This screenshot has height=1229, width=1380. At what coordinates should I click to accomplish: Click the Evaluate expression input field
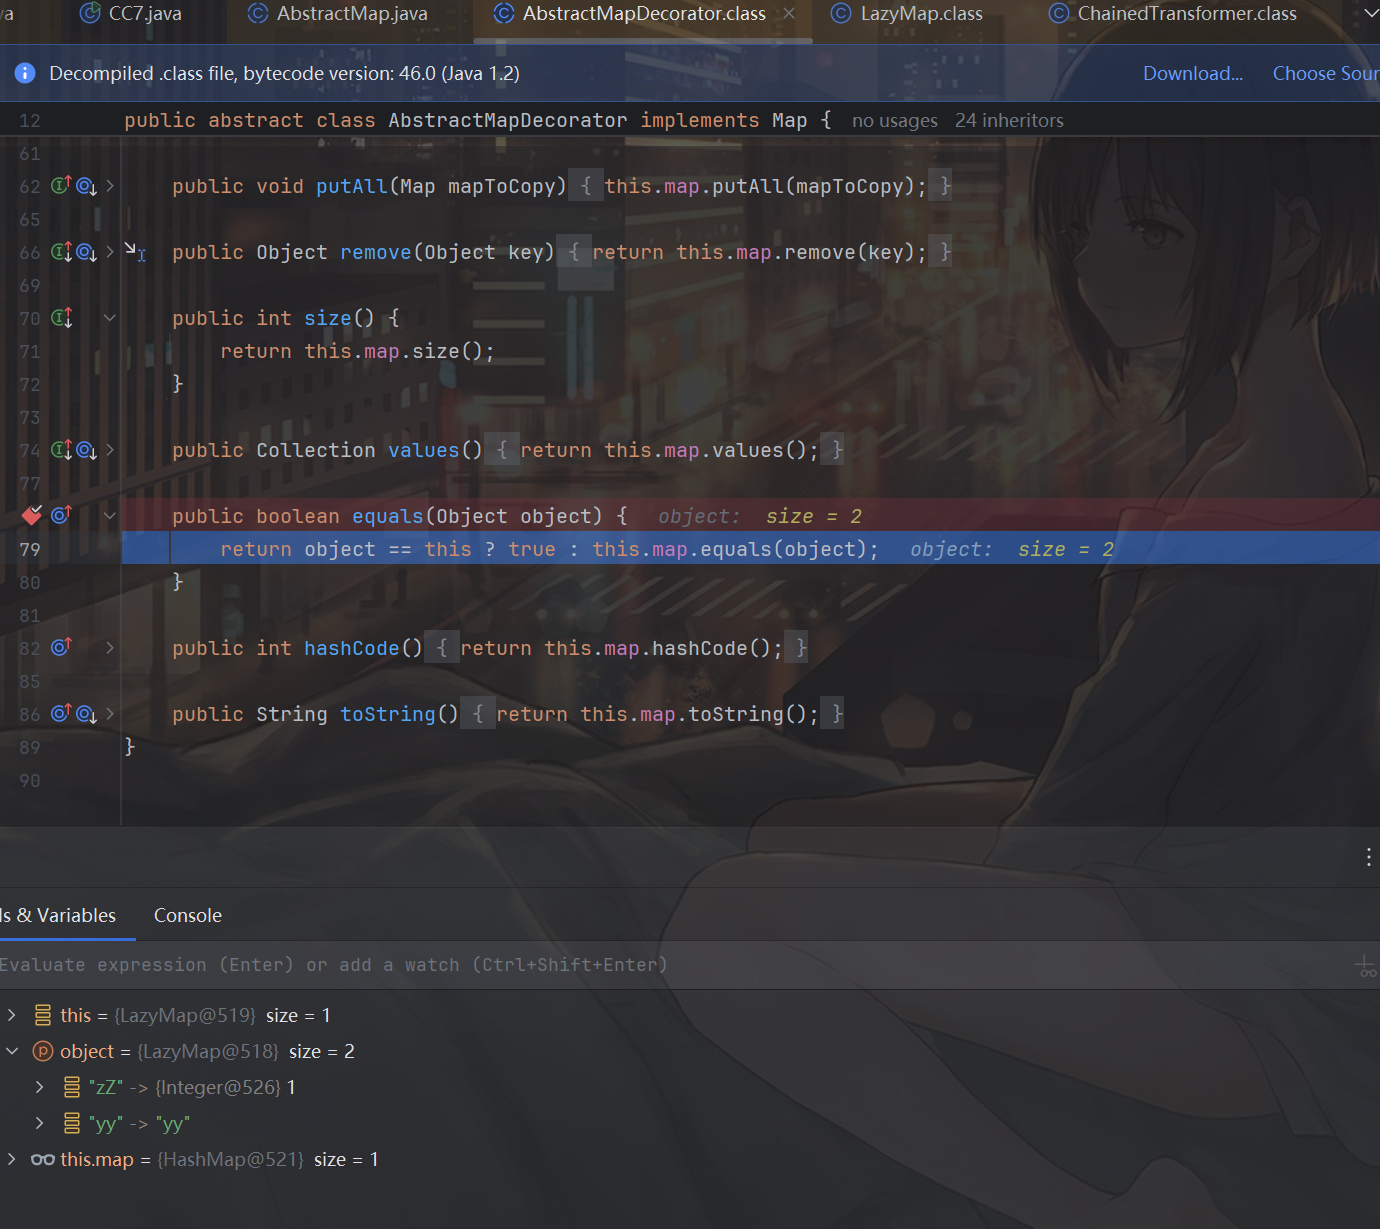(600, 965)
